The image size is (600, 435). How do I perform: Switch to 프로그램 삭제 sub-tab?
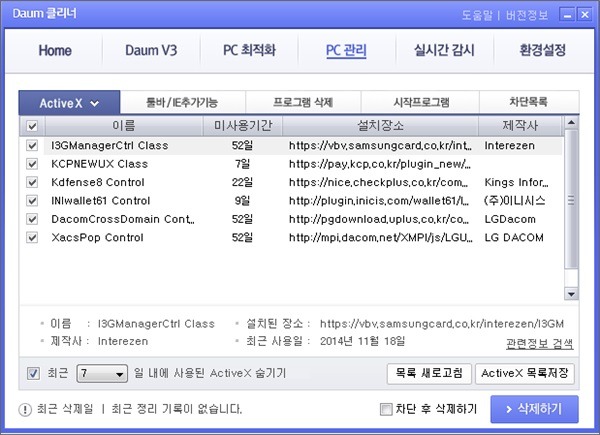[x=303, y=103]
